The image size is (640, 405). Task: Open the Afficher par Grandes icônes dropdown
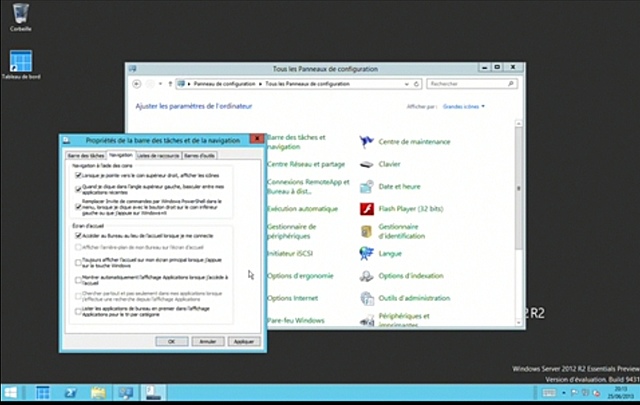pyautogui.click(x=464, y=107)
